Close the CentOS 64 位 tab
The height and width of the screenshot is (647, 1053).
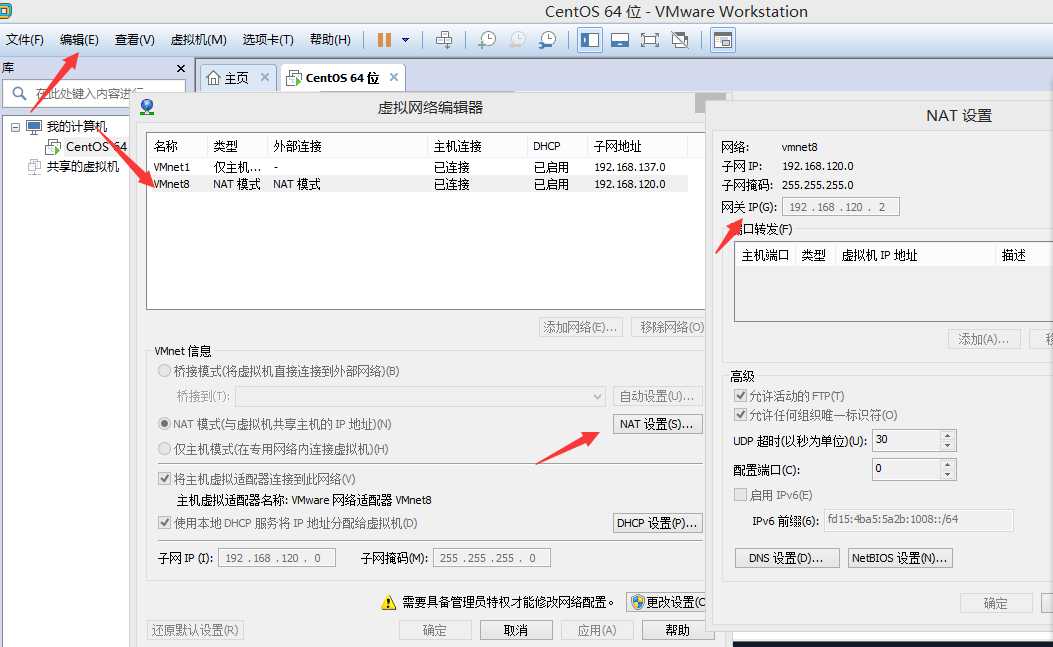(x=394, y=77)
